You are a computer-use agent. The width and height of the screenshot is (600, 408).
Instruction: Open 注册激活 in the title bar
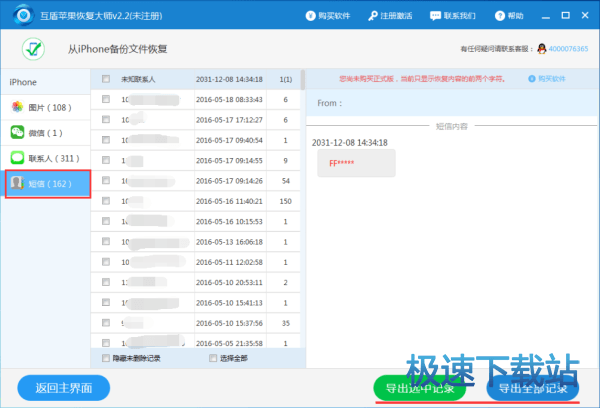(x=390, y=16)
